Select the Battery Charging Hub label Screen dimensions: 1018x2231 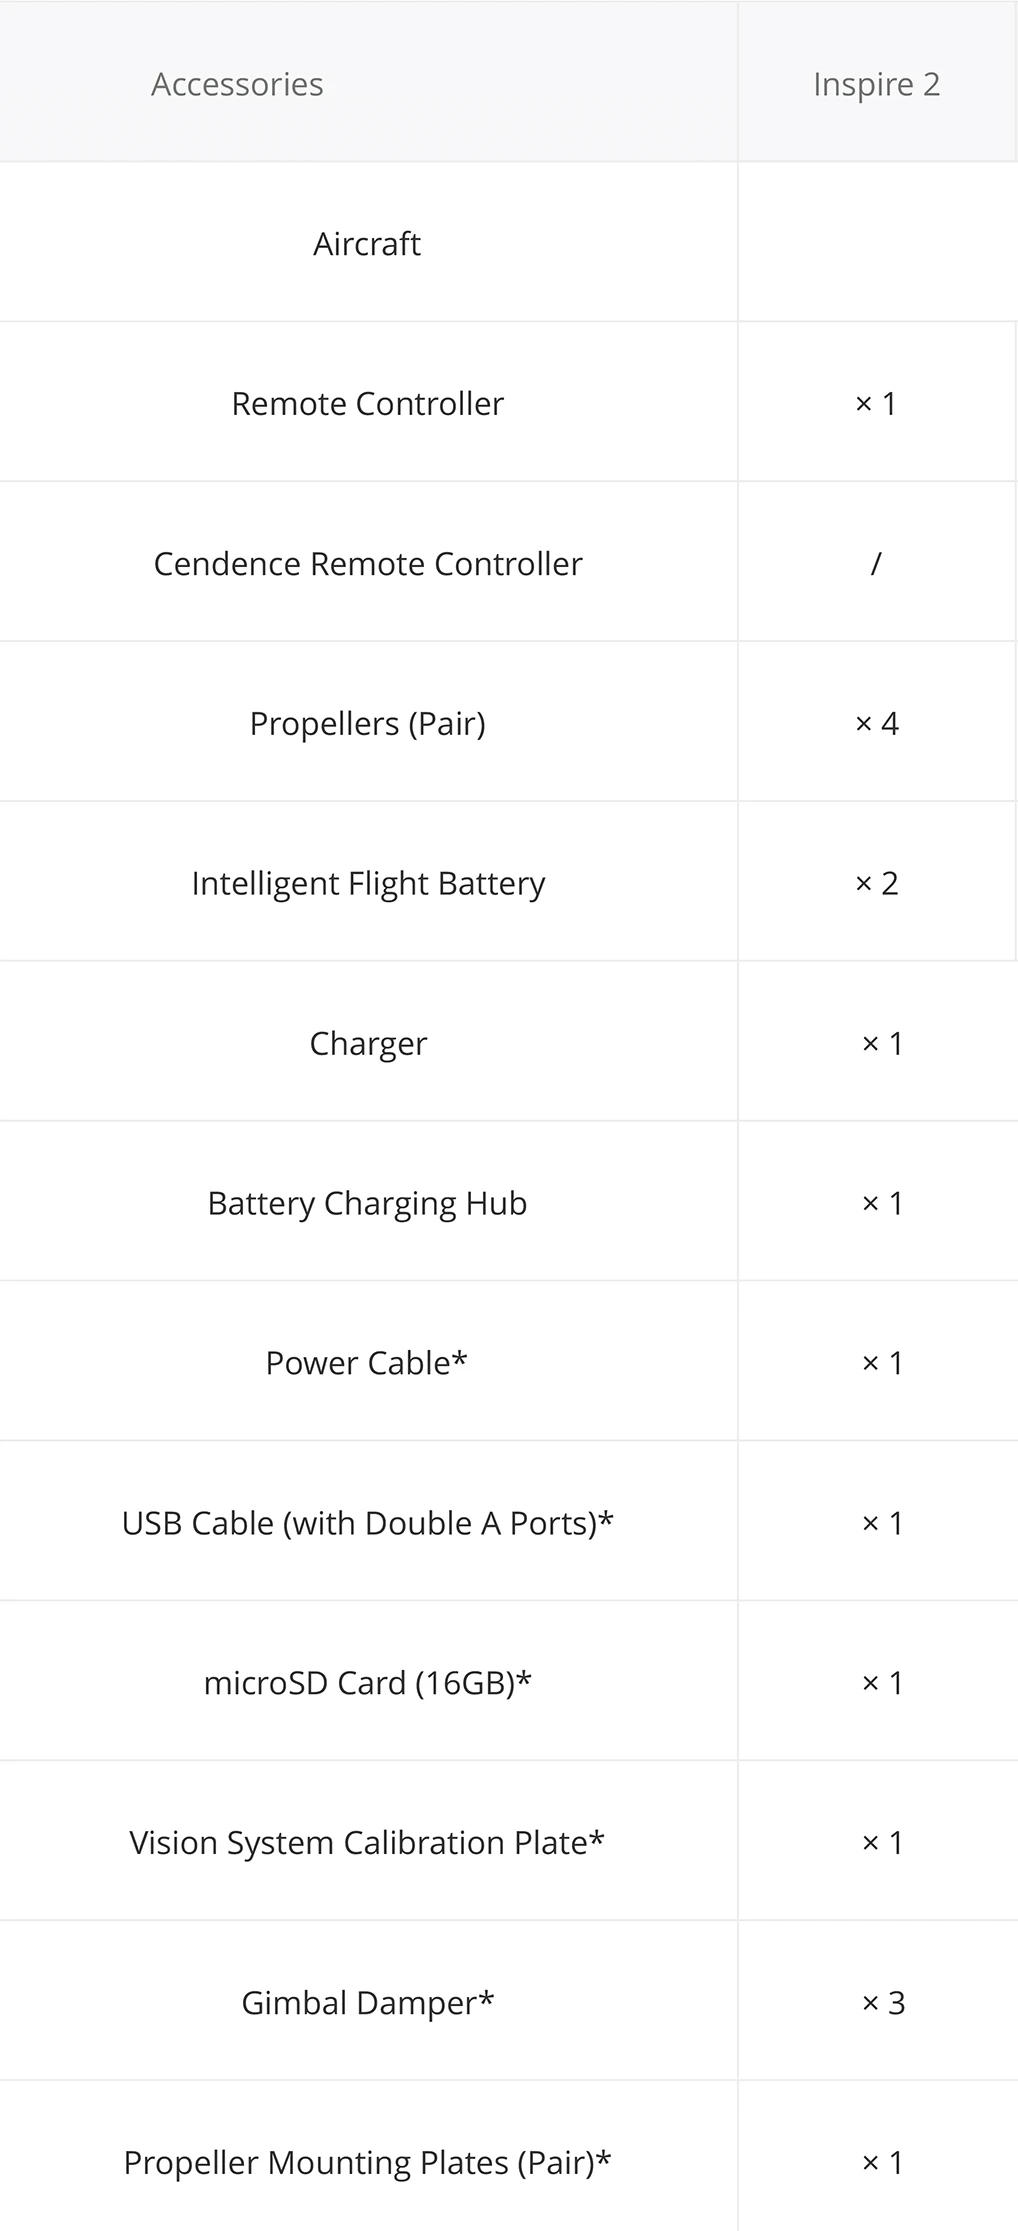point(367,1204)
